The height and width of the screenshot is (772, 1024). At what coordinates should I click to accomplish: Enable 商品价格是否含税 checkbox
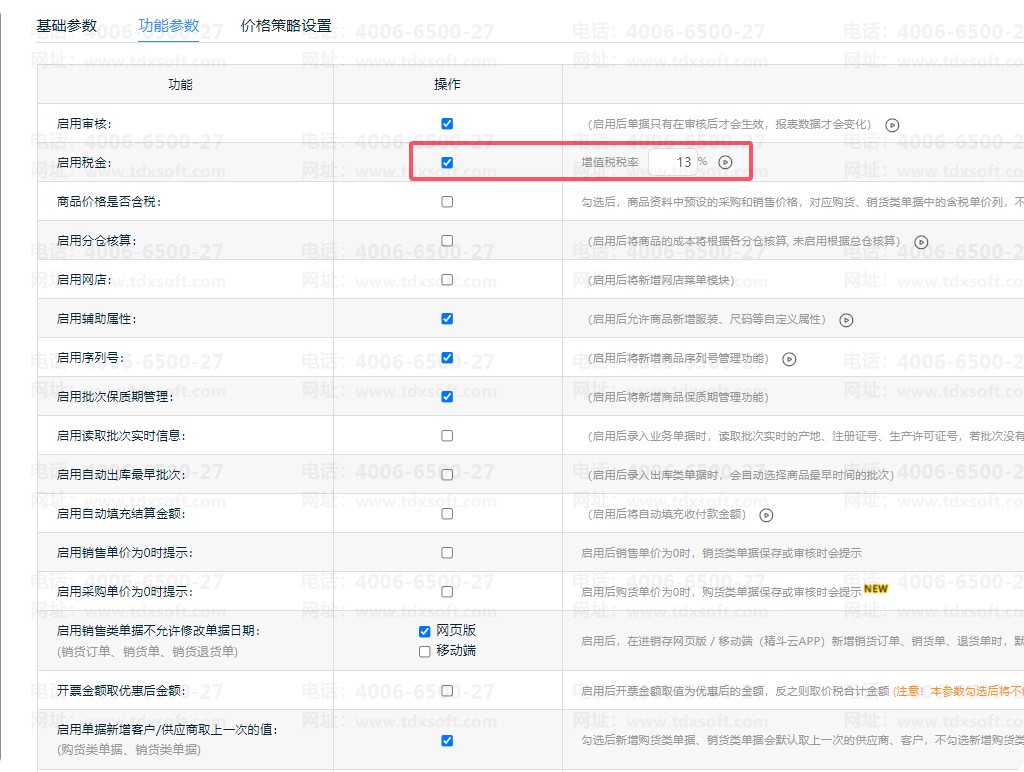click(447, 201)
